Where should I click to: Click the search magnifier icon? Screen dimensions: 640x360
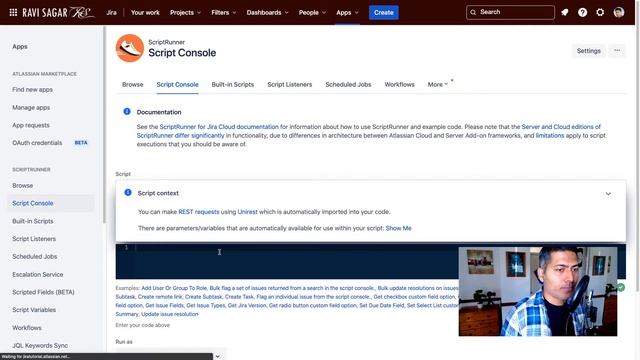coord(473,12)
